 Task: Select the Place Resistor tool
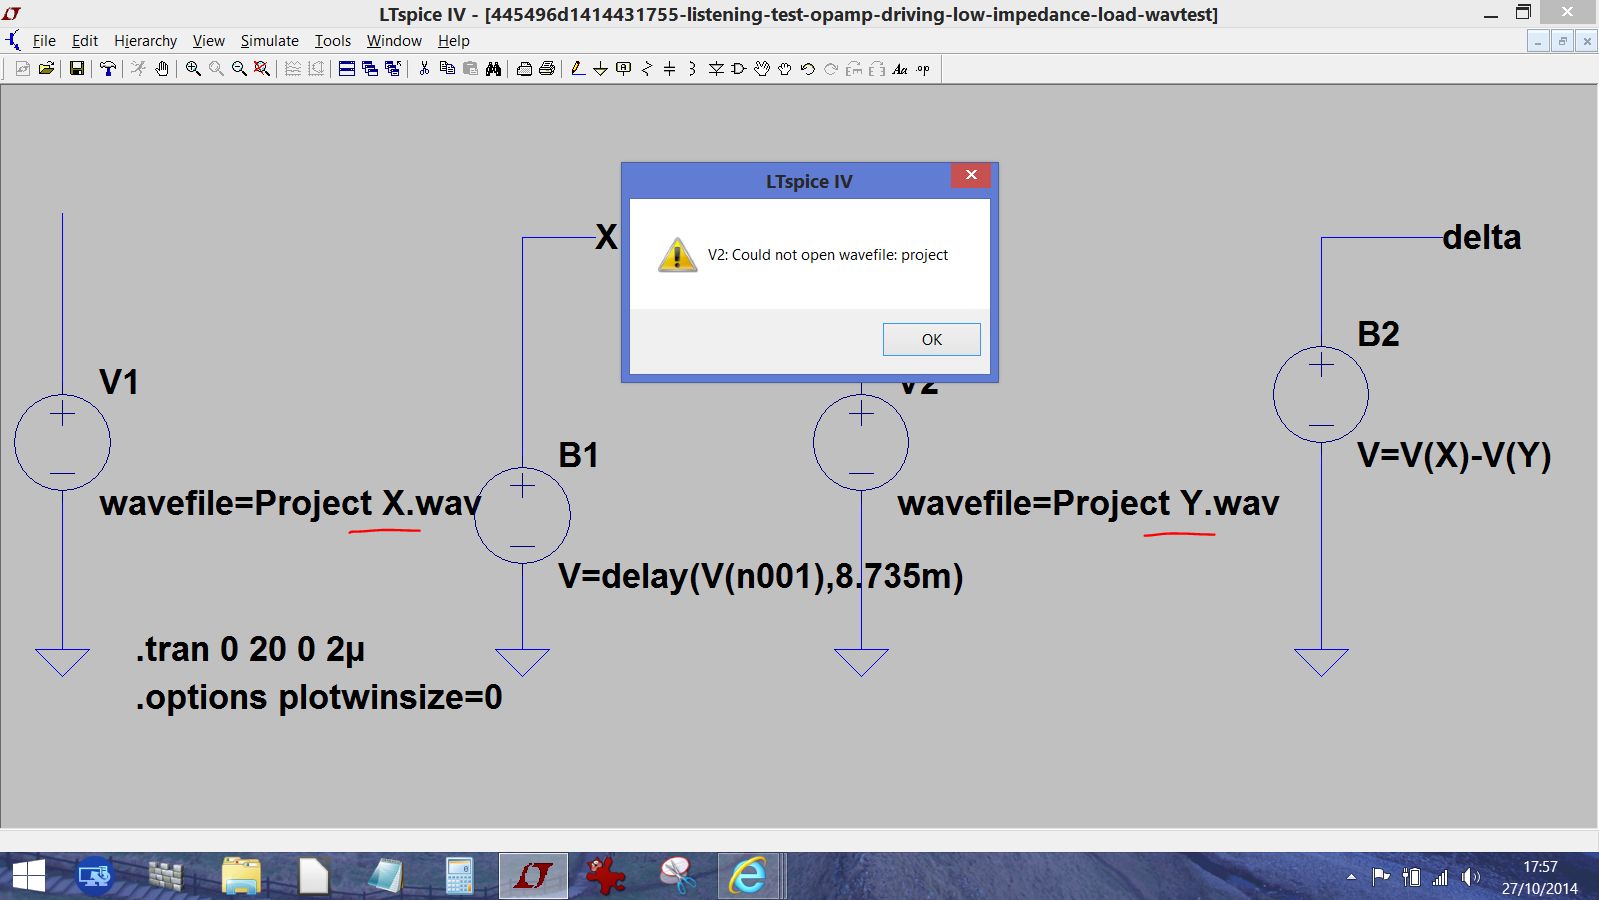pyautogui.click(x=647, y=68)
